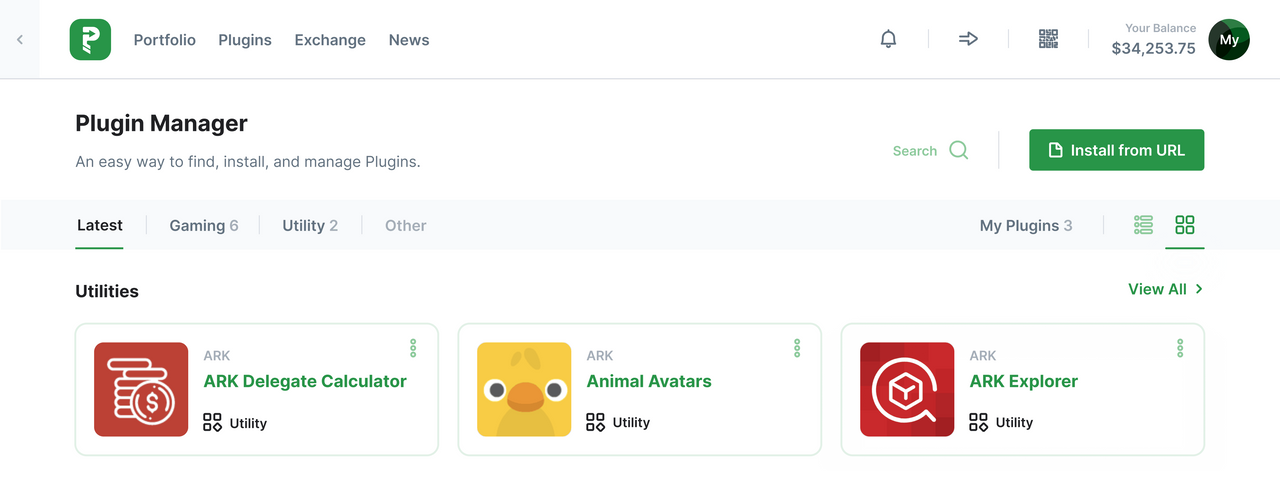This screenshot has width=1280, height=498.
Task: Open the notifications bell icon
Action: point(888,39)
